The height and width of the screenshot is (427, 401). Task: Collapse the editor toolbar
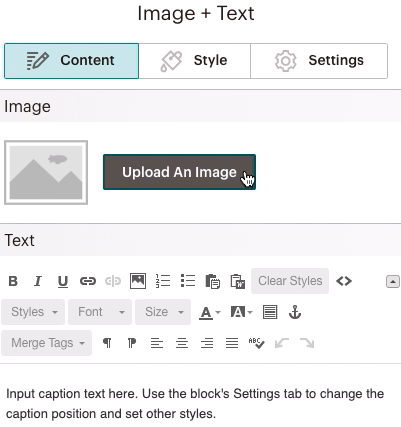(x=393, y=282)
